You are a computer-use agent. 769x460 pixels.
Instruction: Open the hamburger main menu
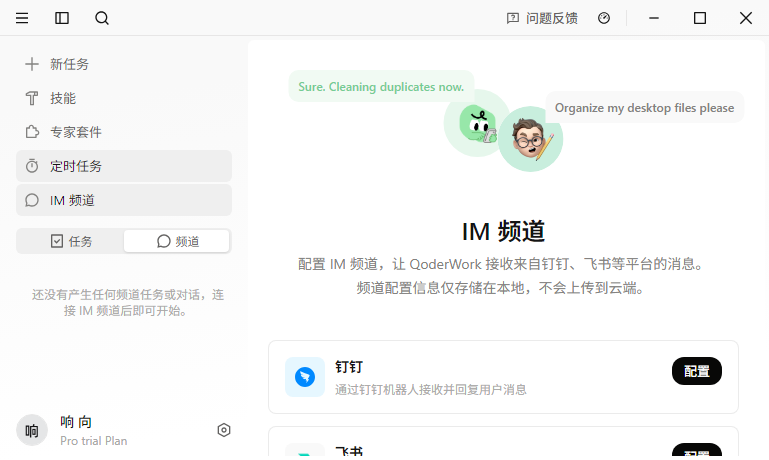22,18
